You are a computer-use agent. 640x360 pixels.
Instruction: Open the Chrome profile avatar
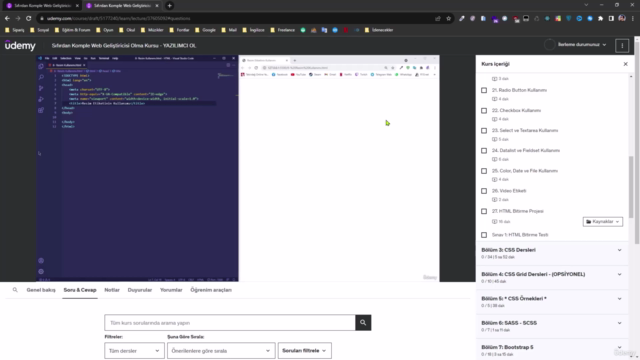coord(622,18)
